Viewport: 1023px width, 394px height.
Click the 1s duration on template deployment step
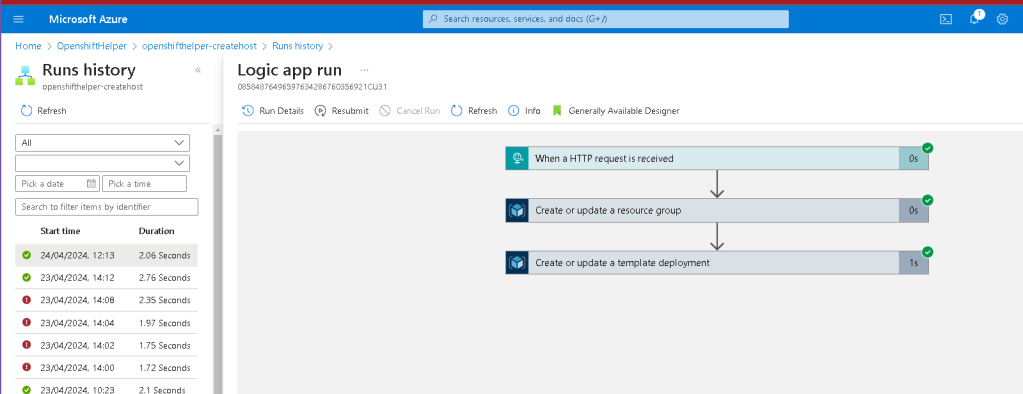(x=913, y=263)
